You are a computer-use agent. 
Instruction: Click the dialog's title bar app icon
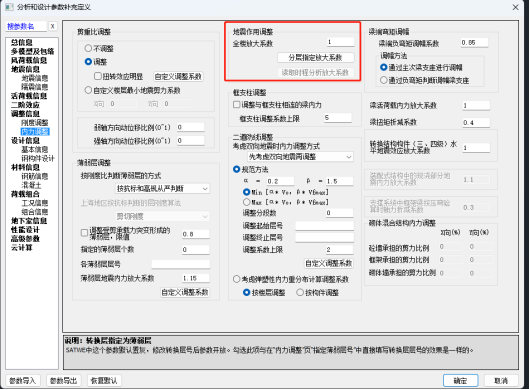point(9,7)
